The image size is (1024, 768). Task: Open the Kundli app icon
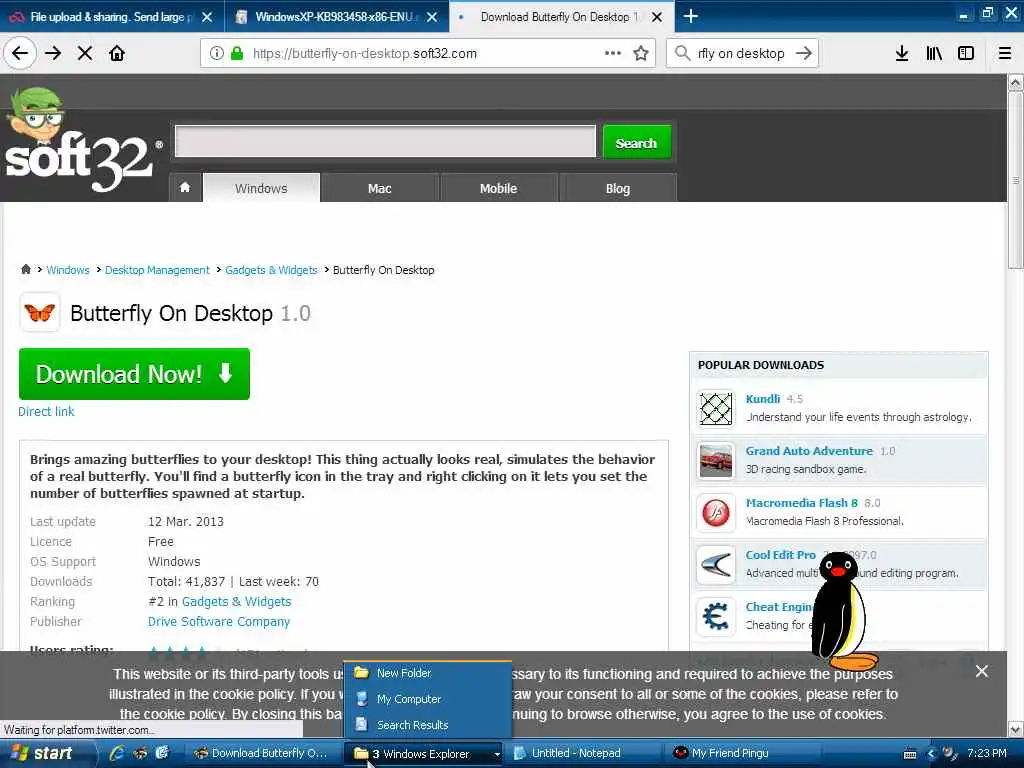coord(716,408)
